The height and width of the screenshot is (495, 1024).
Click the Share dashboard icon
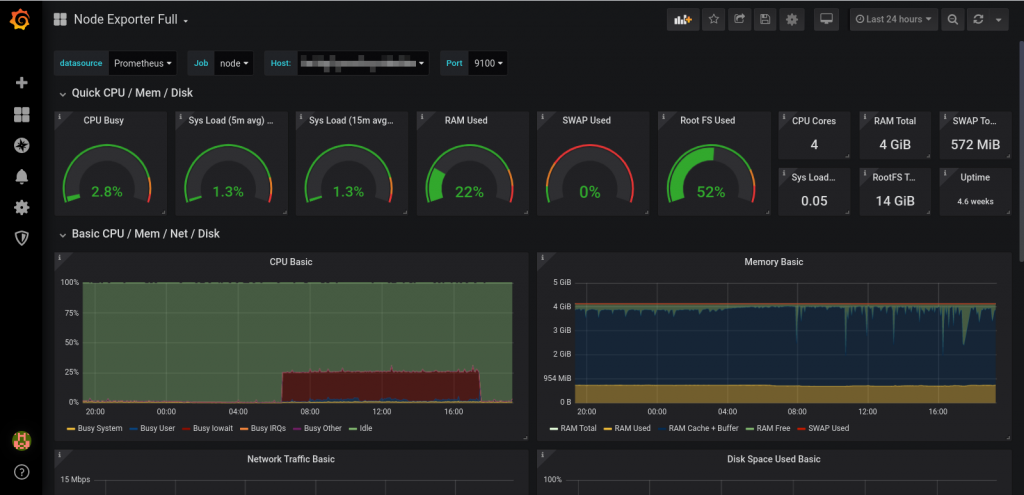(x=739, y=19)
